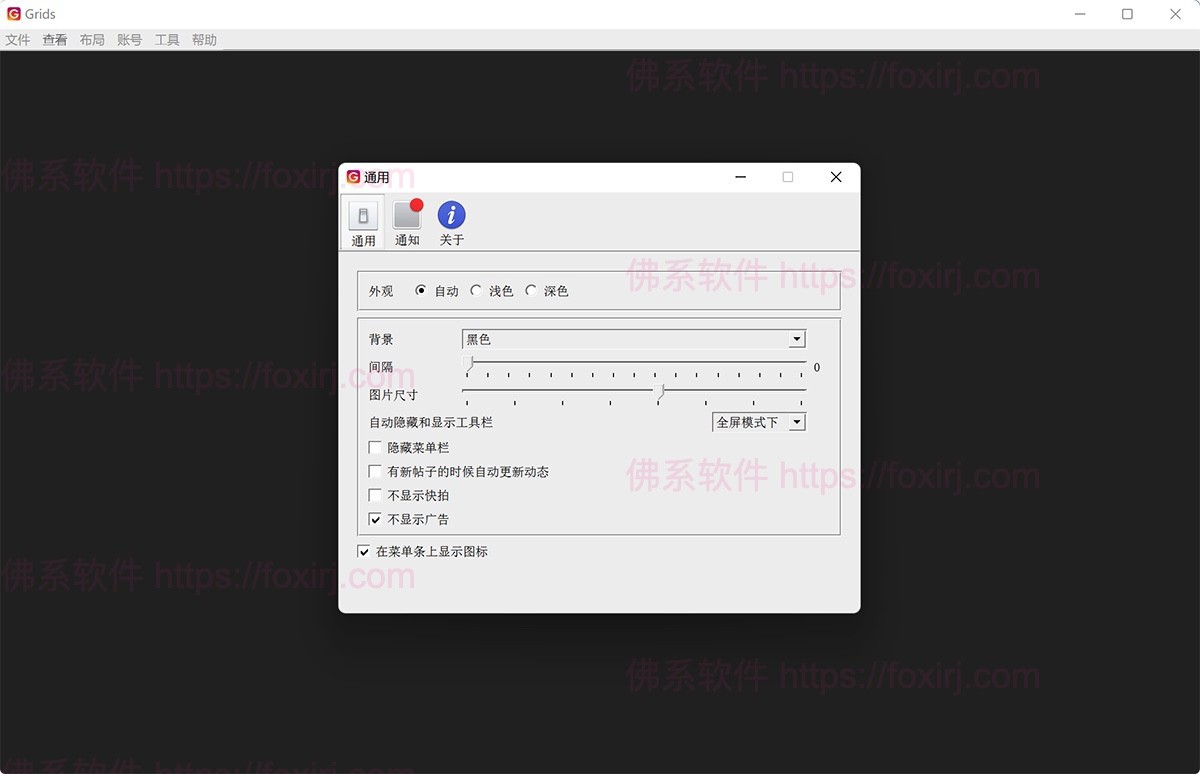The image size is (1200, 774).
Task: Select the 深色 appearance radio button
Action: (x=531, y=290)
